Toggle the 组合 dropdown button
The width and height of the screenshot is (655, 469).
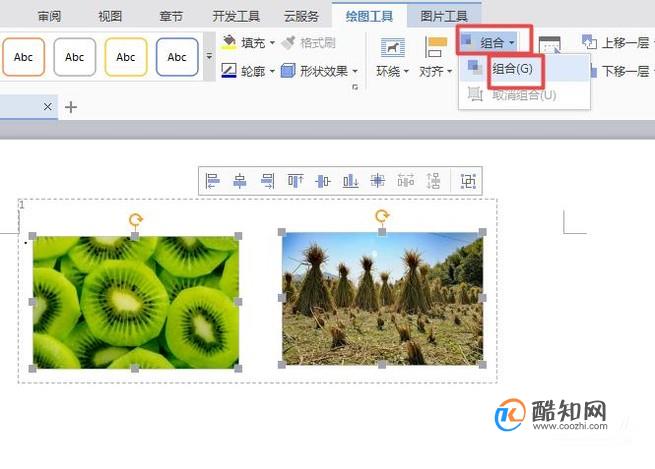pyautogui.click(x=489, y=42)
